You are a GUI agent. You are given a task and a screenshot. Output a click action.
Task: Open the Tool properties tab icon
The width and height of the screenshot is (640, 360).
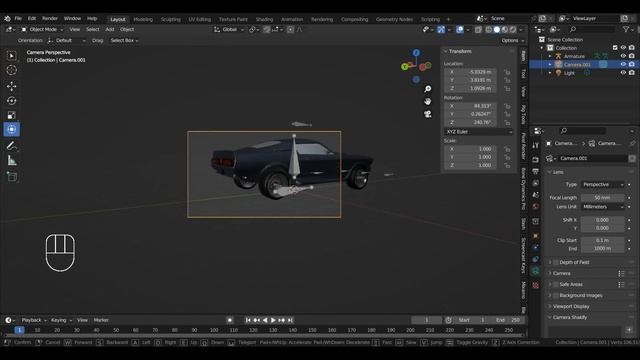click(x=536, y=145)
